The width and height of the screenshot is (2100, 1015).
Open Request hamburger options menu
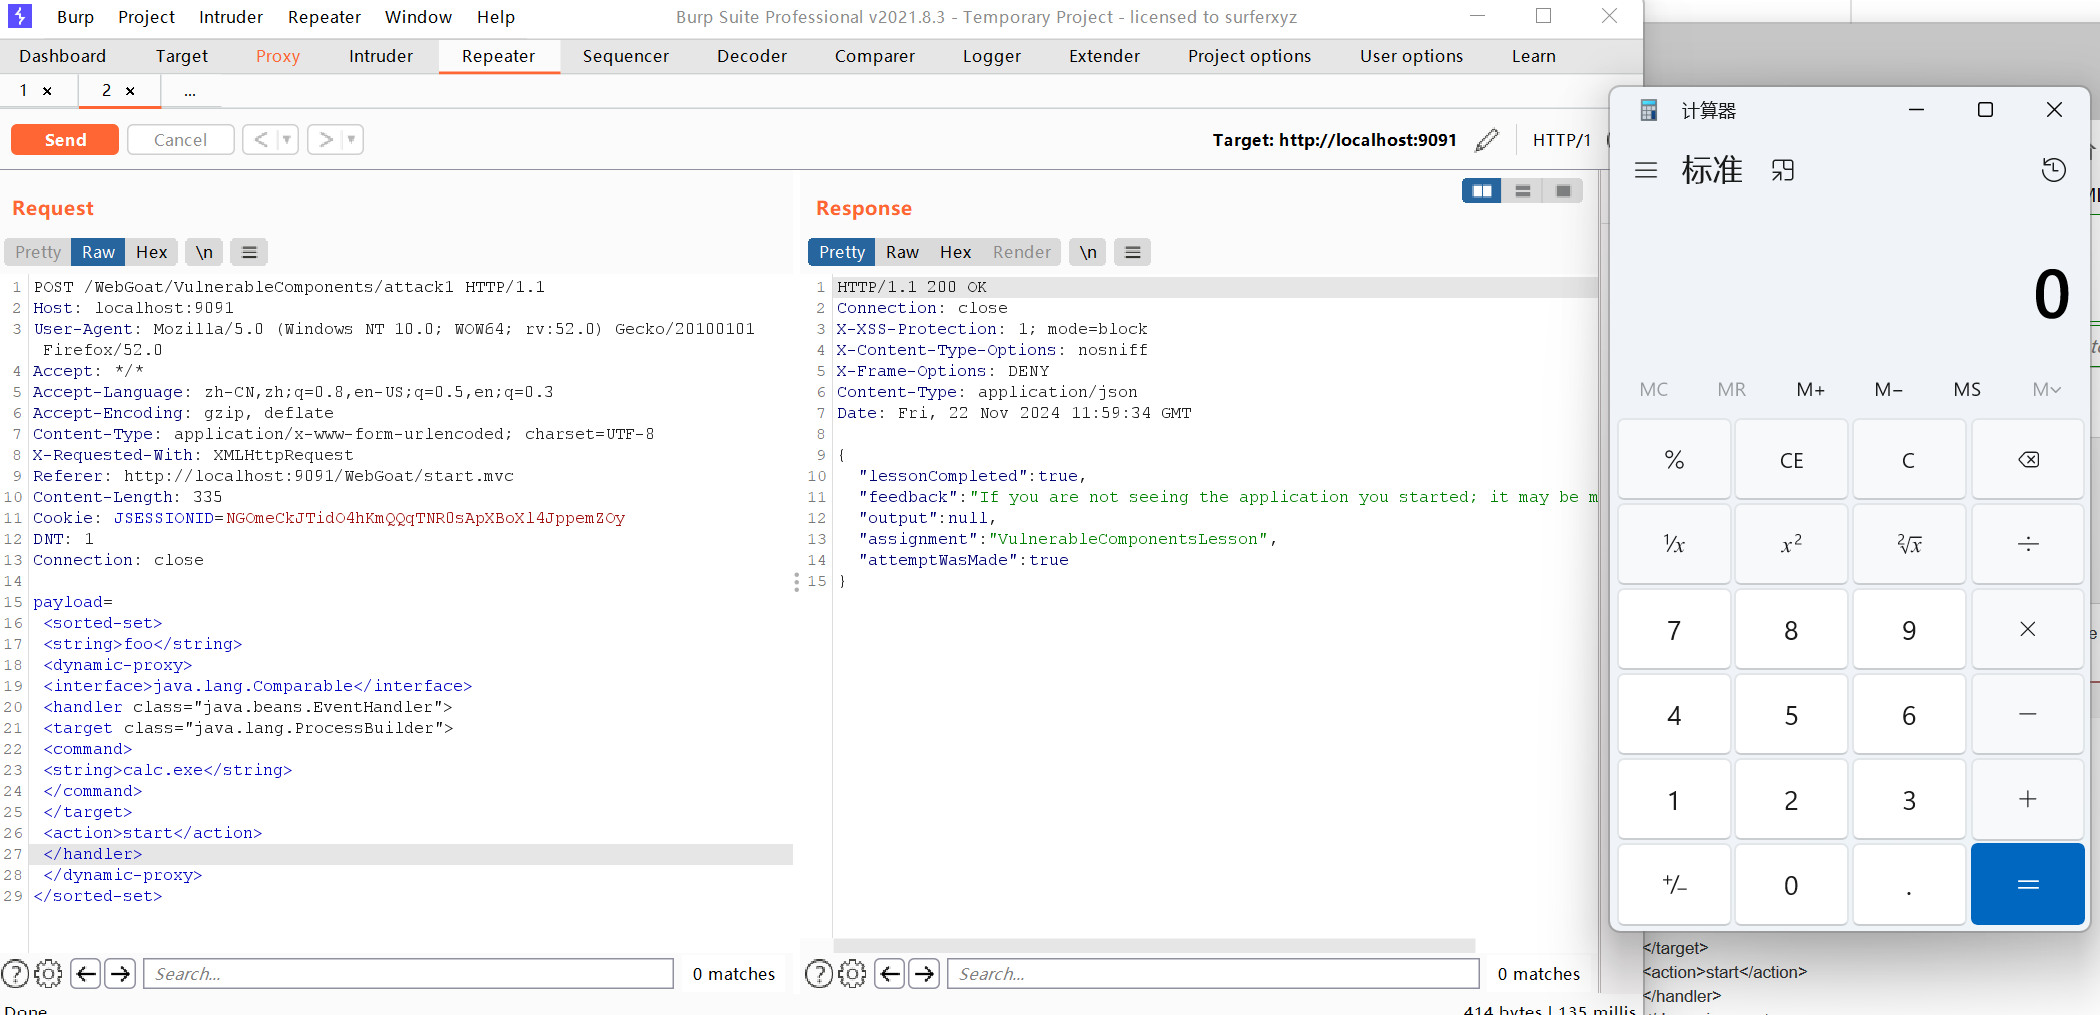coord(249,252)
